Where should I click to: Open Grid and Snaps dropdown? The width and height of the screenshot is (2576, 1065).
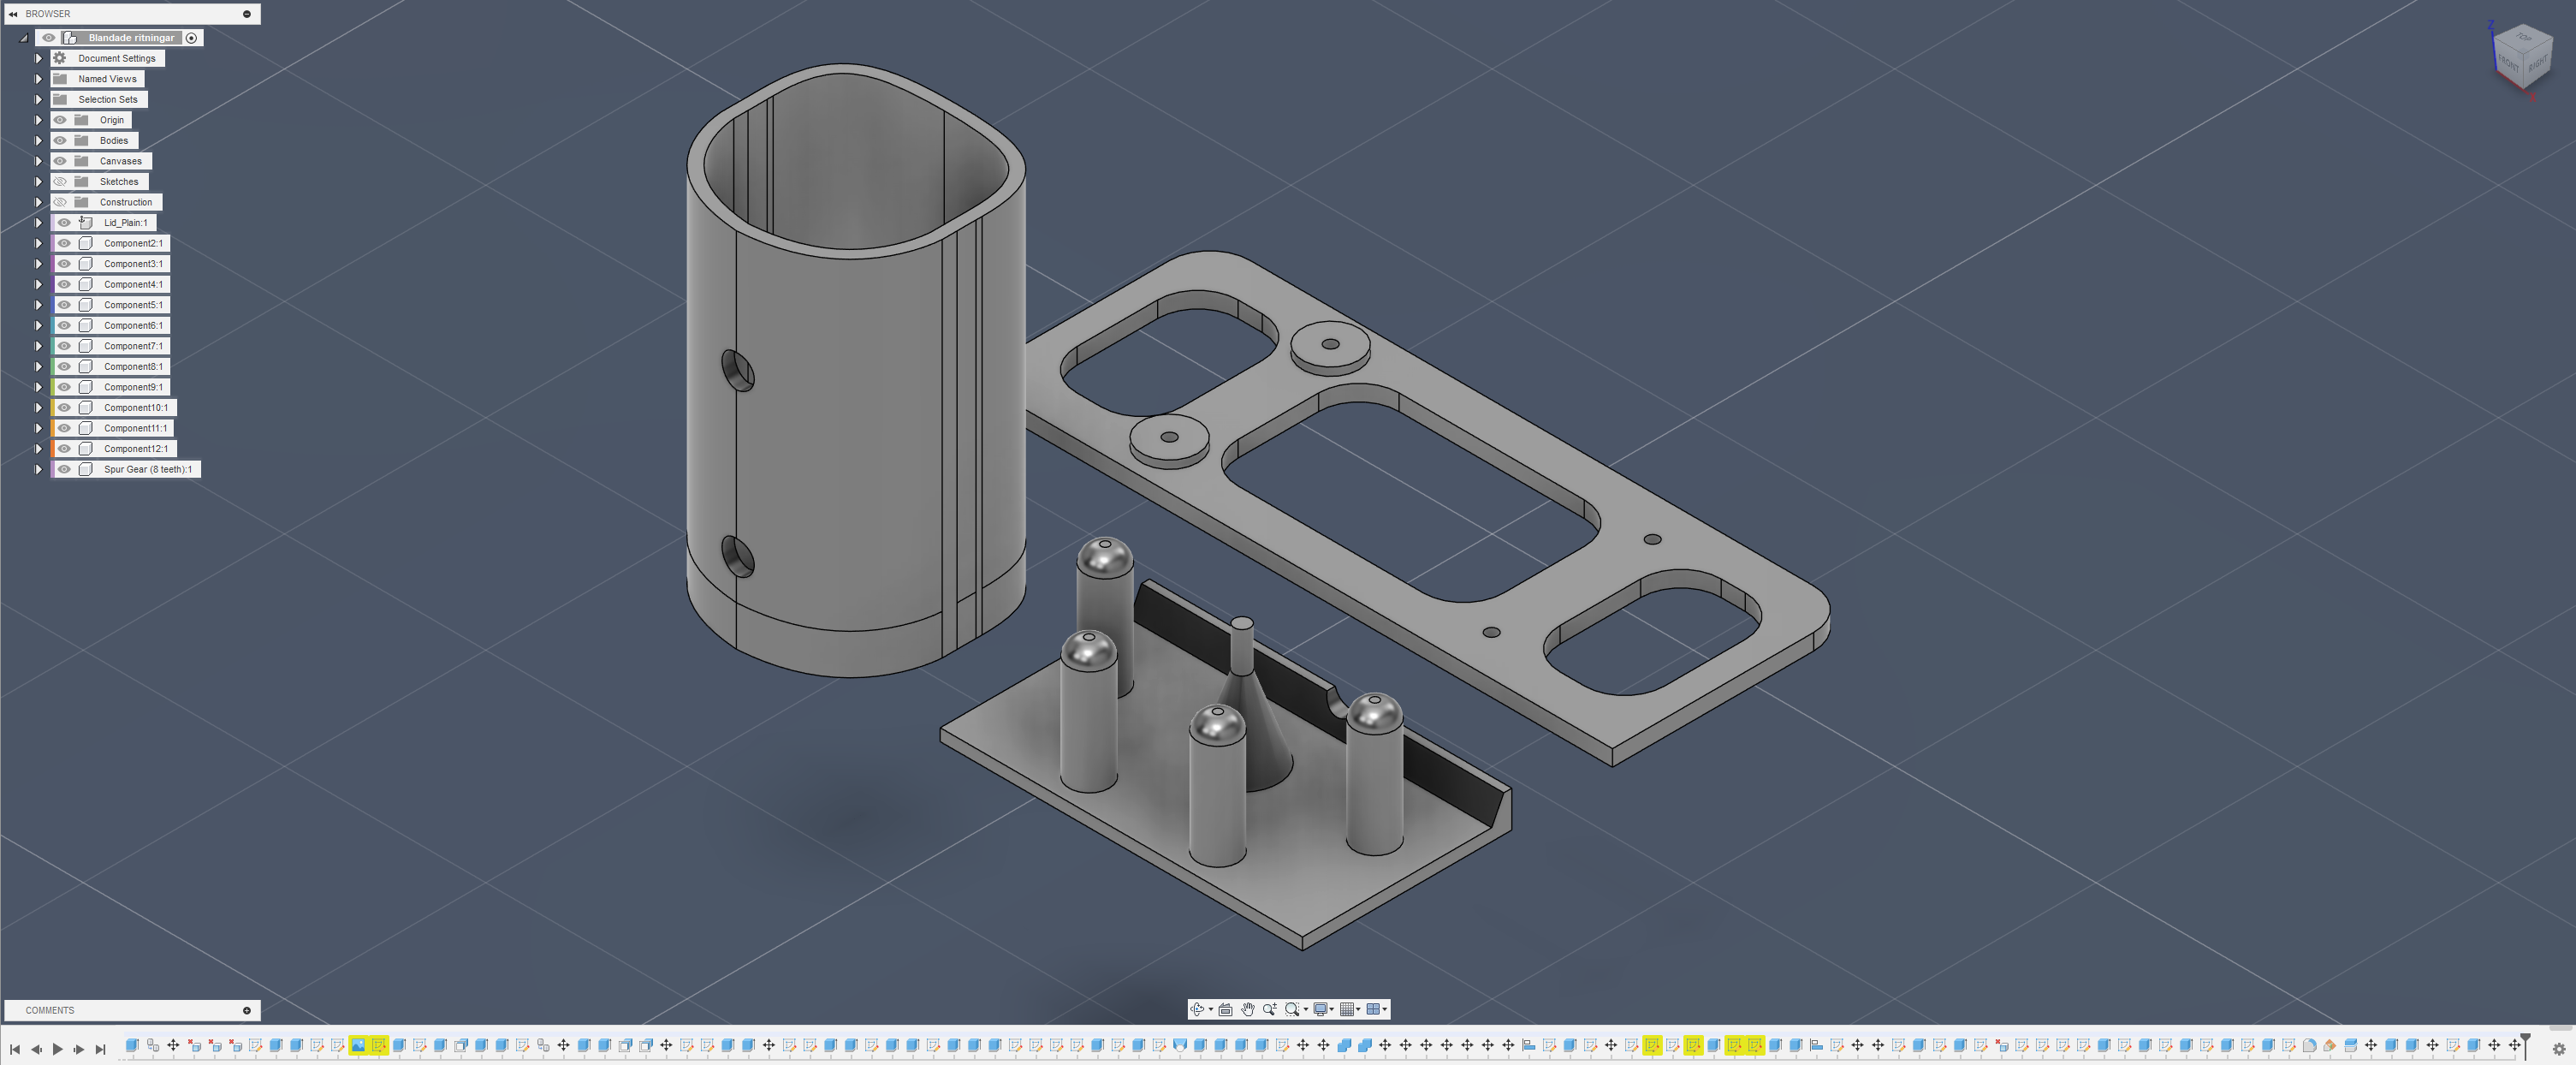(1350, 1009)
